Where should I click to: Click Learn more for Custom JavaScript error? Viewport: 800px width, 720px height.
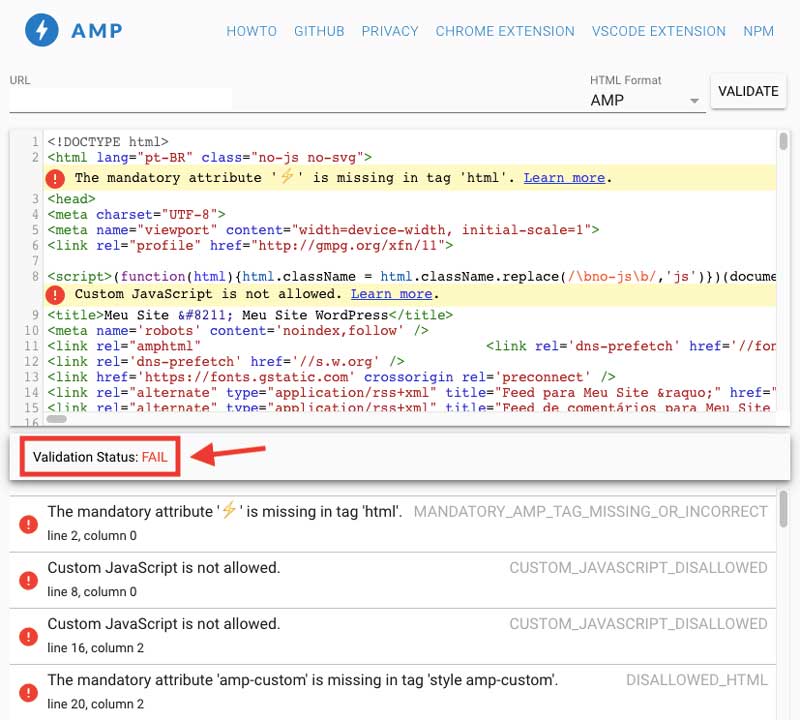392,294
